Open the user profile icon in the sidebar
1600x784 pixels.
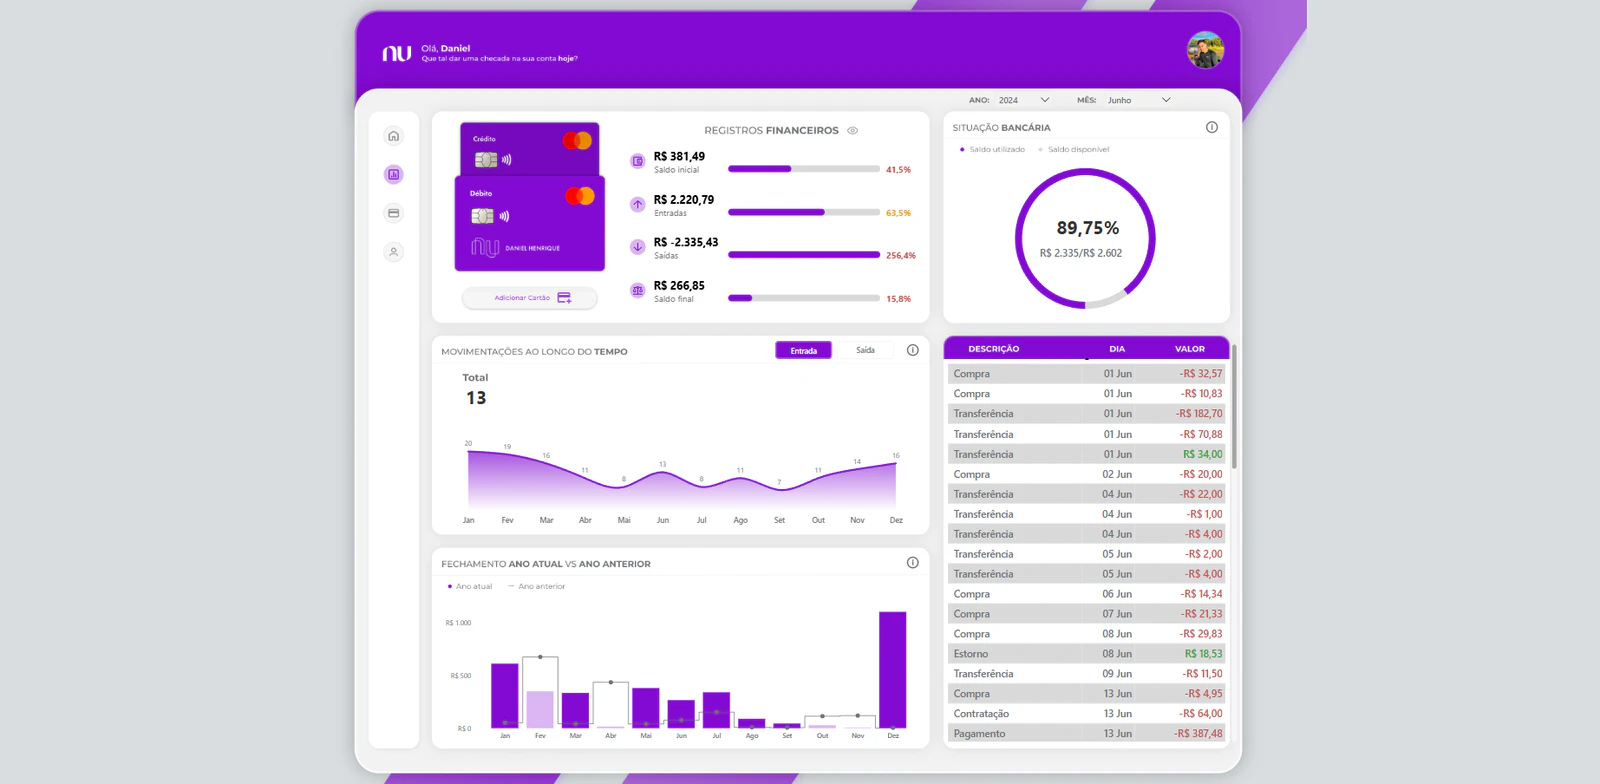coord(394,252)
